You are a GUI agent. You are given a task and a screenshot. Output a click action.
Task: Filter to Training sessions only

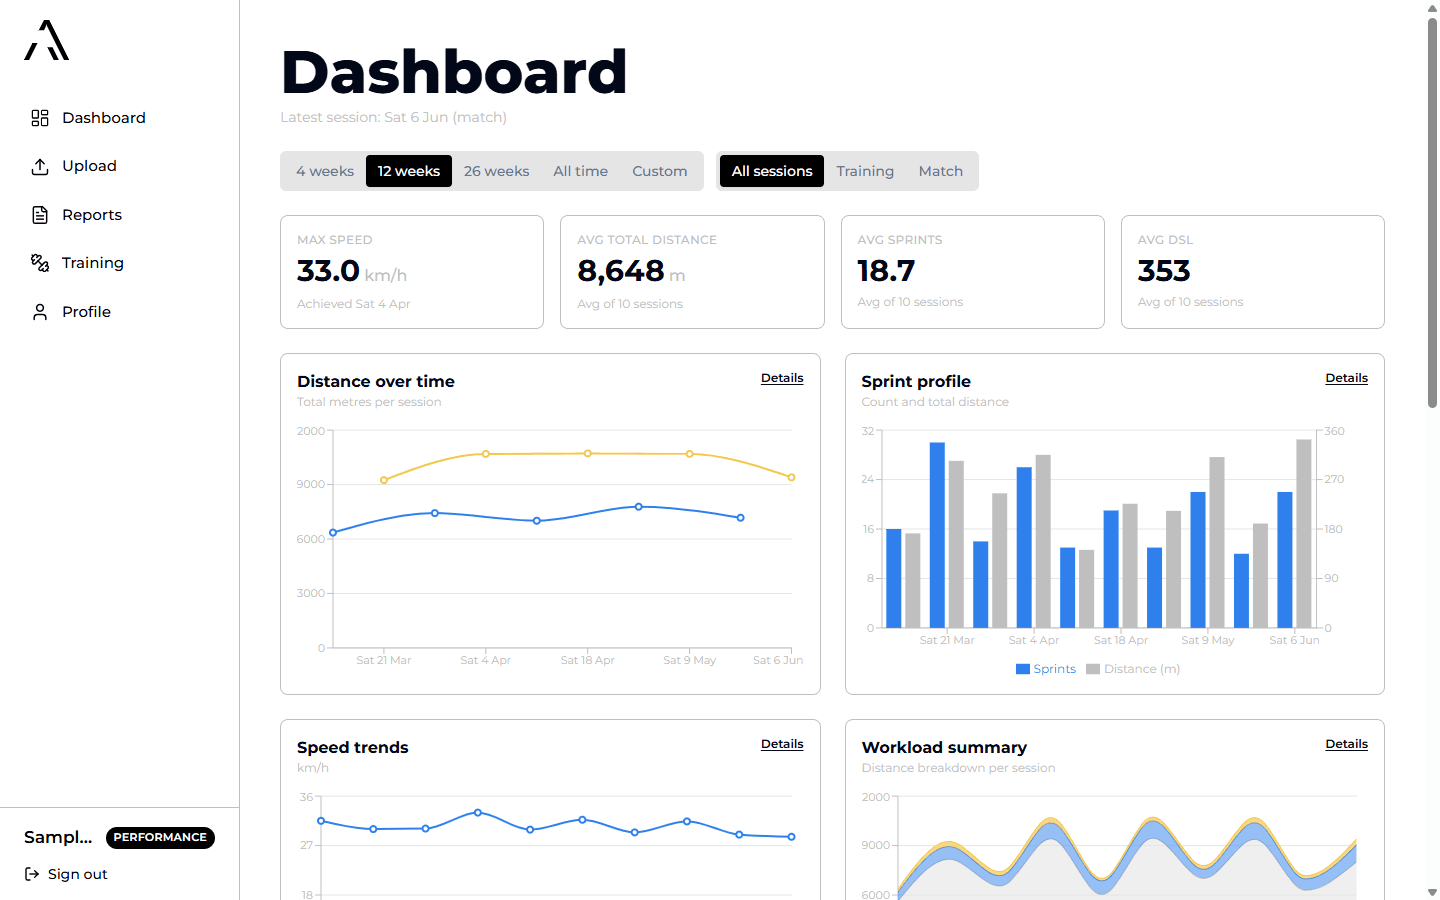click(865, 171)
